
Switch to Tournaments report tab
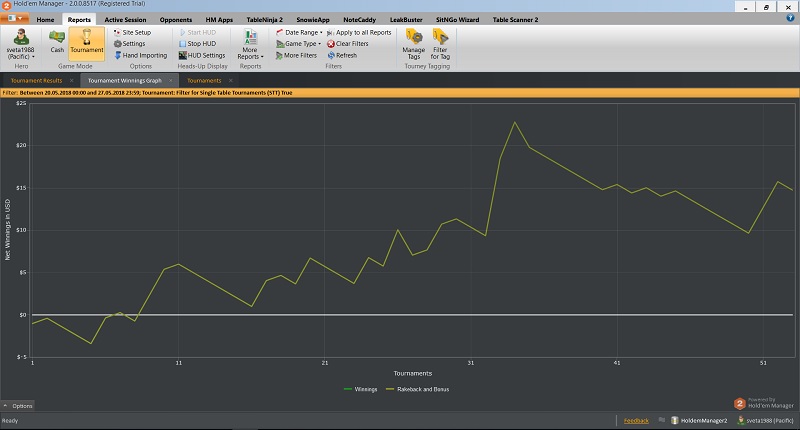[204, 81]
